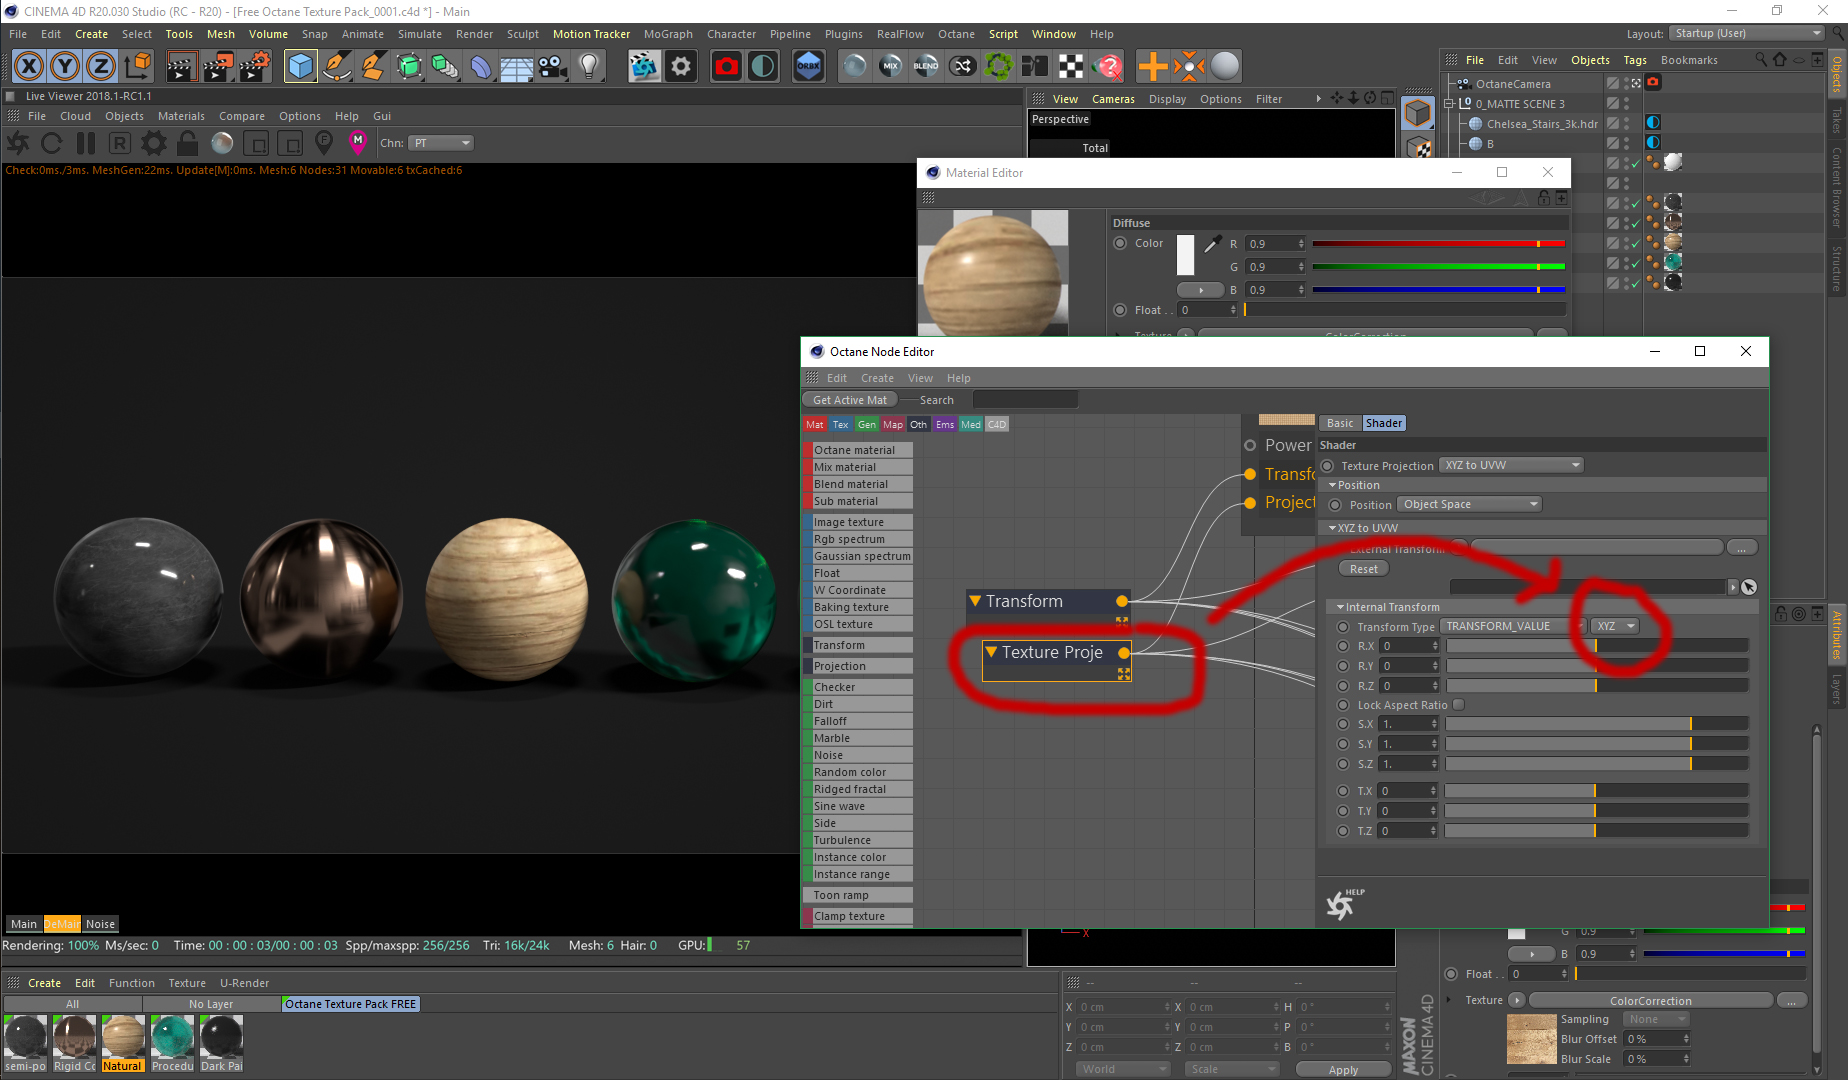The width and height of the screenshot is (1848, 1080).
Task: Pause rendering in the Live Viewer
Action: [x=86, y=143]
